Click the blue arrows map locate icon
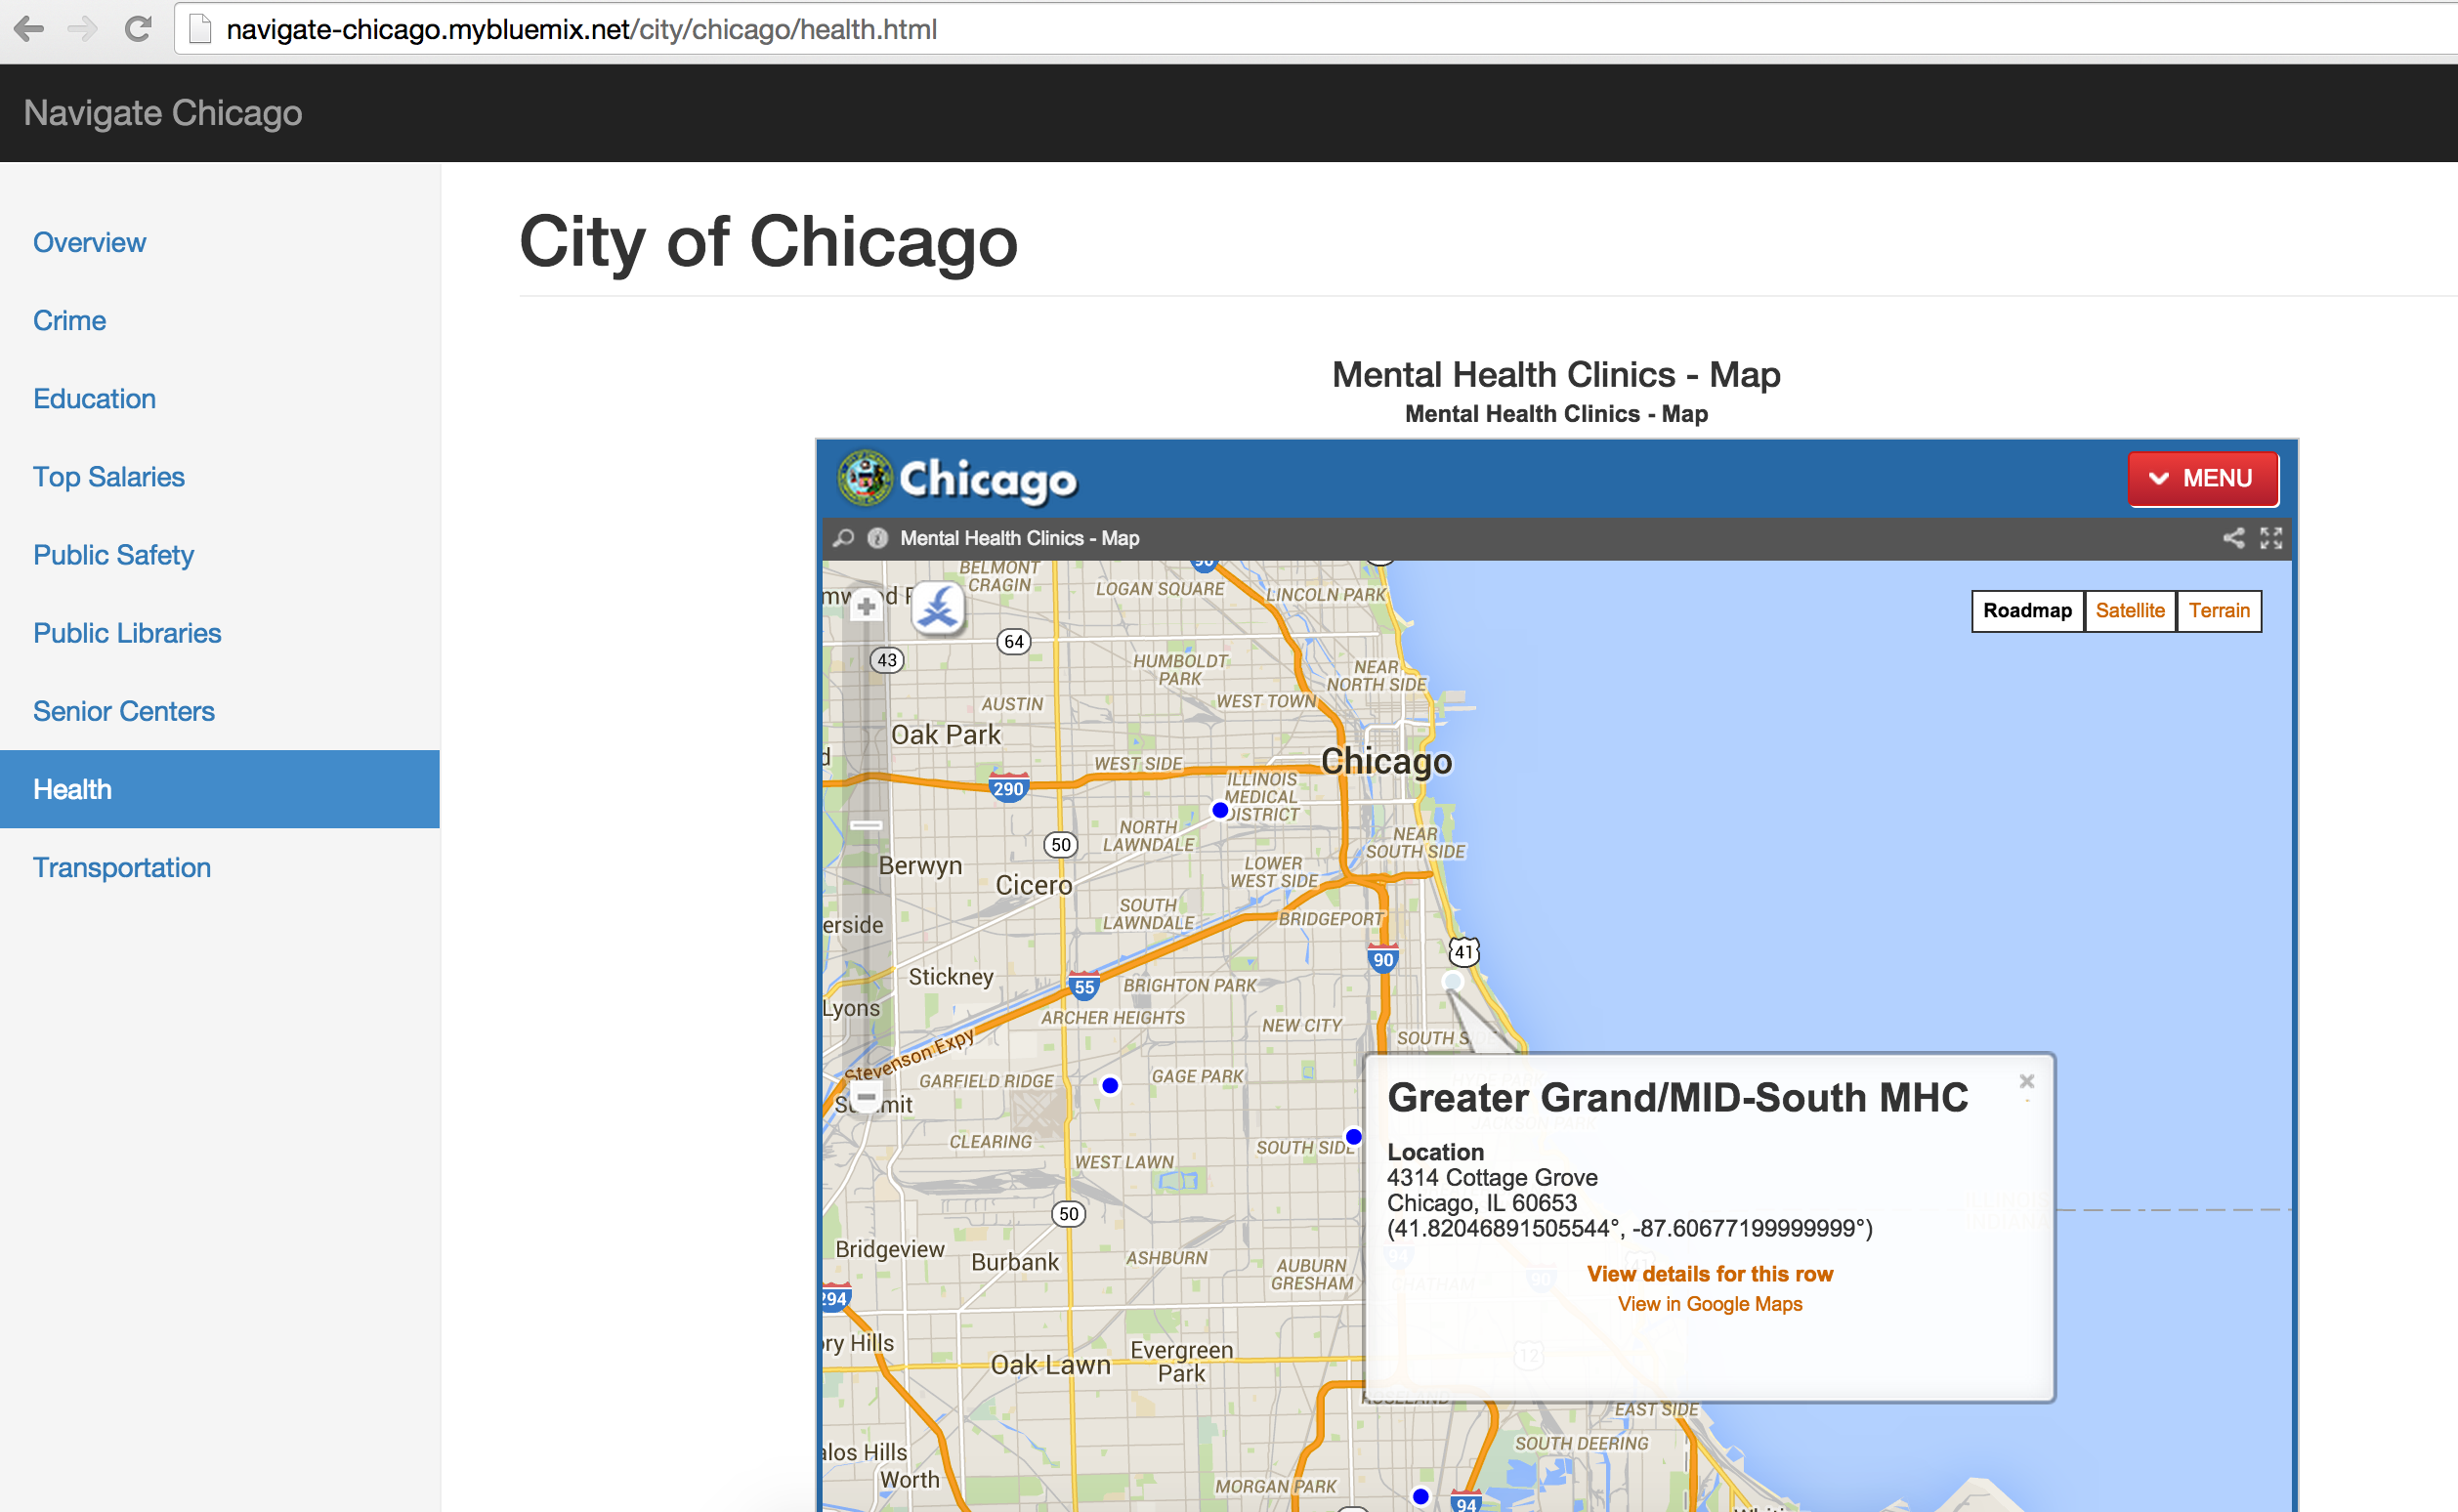2458x1512 pixels. pyautogui.click(x=937, y=608)
